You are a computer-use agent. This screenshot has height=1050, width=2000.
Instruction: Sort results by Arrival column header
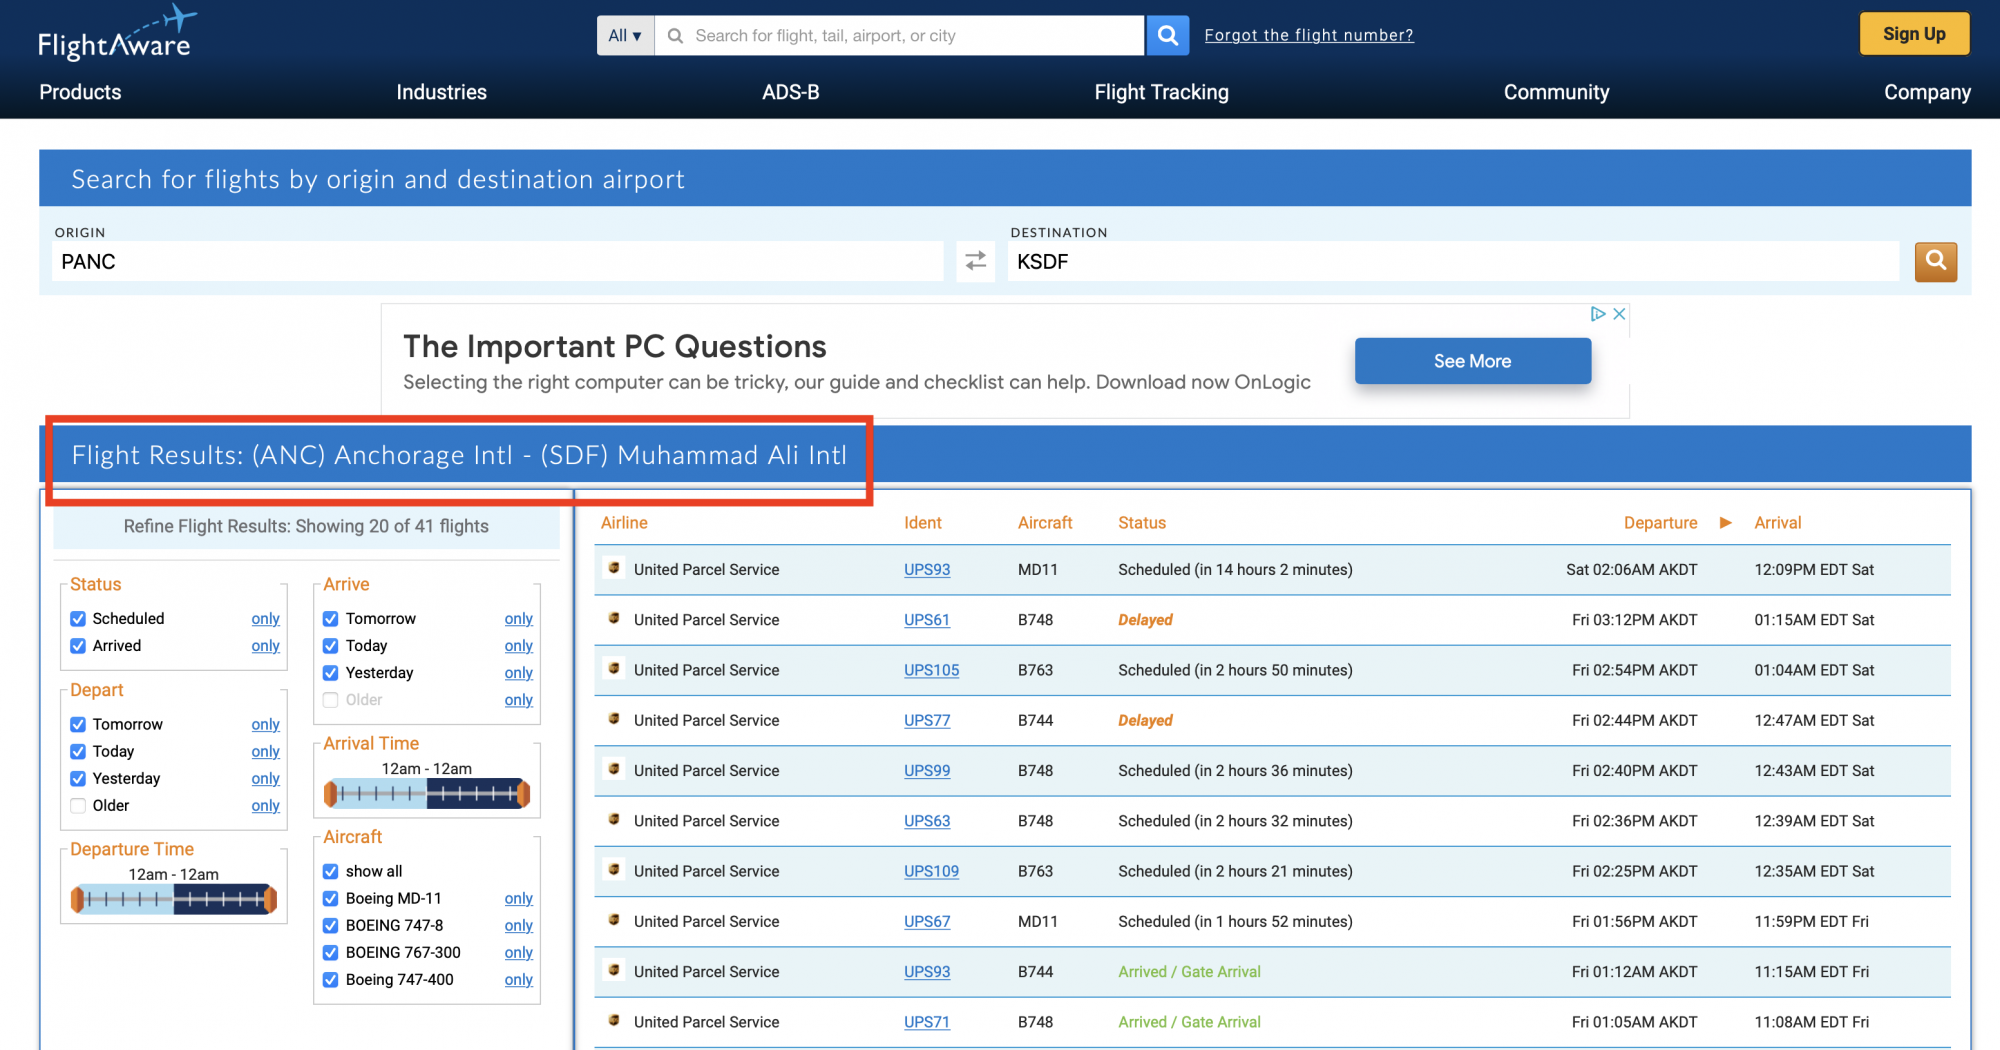(1777, 523)
